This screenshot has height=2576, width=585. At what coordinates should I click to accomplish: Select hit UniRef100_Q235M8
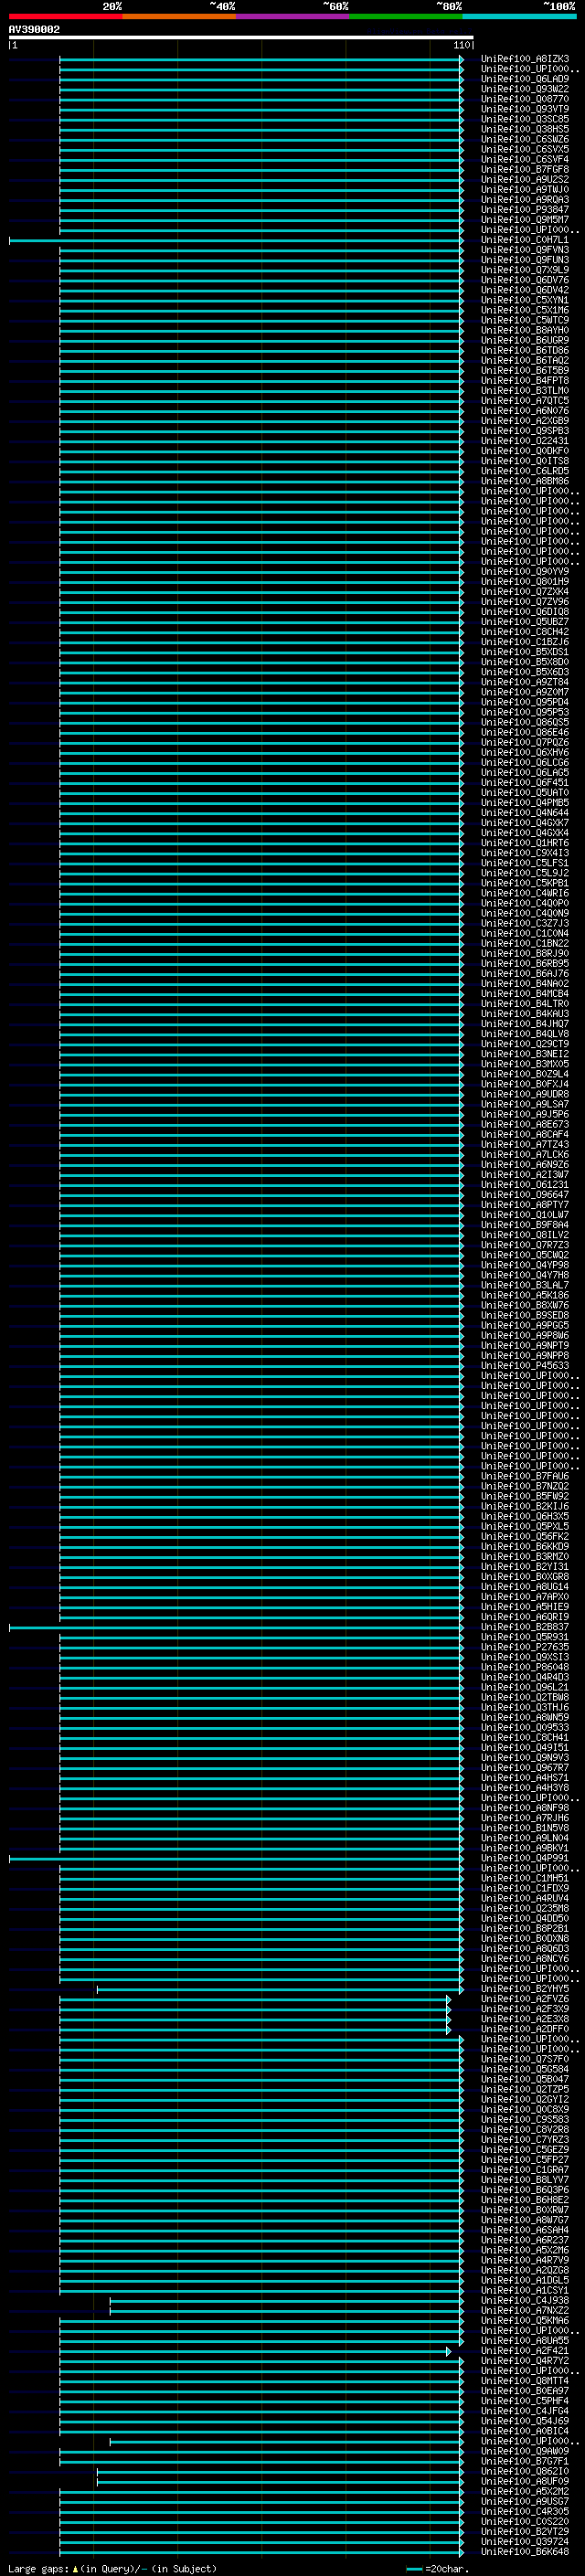tap(525, 1908)
